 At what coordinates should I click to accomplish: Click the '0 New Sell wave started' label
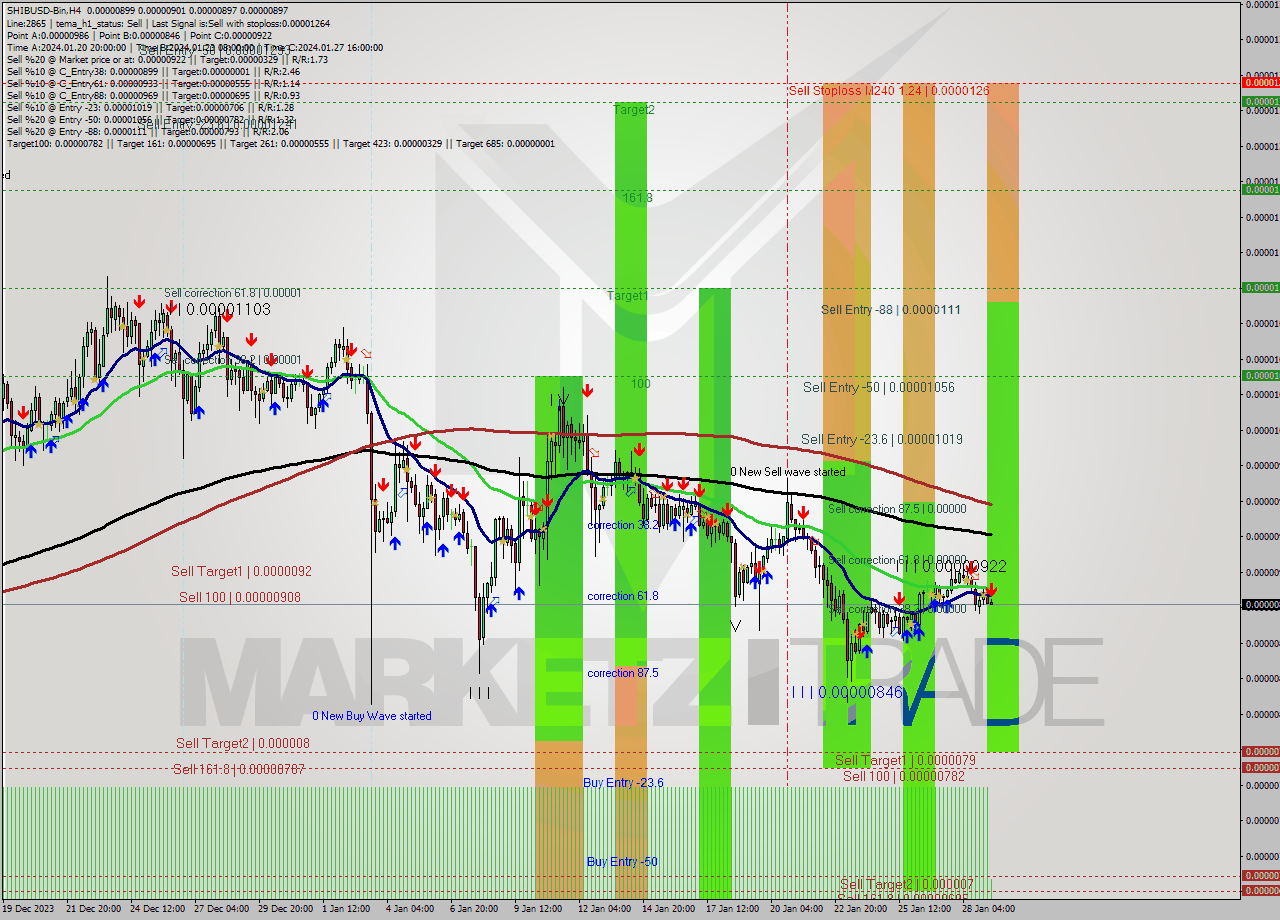tap(788, 471)
